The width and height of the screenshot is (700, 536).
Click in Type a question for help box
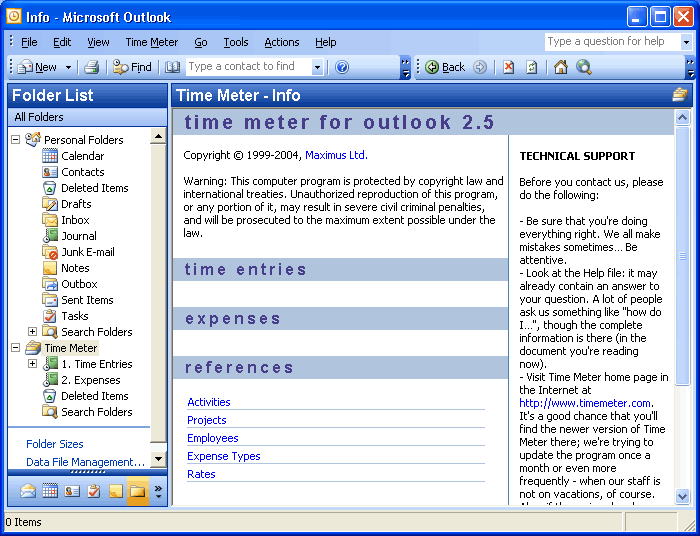point(613,42)
